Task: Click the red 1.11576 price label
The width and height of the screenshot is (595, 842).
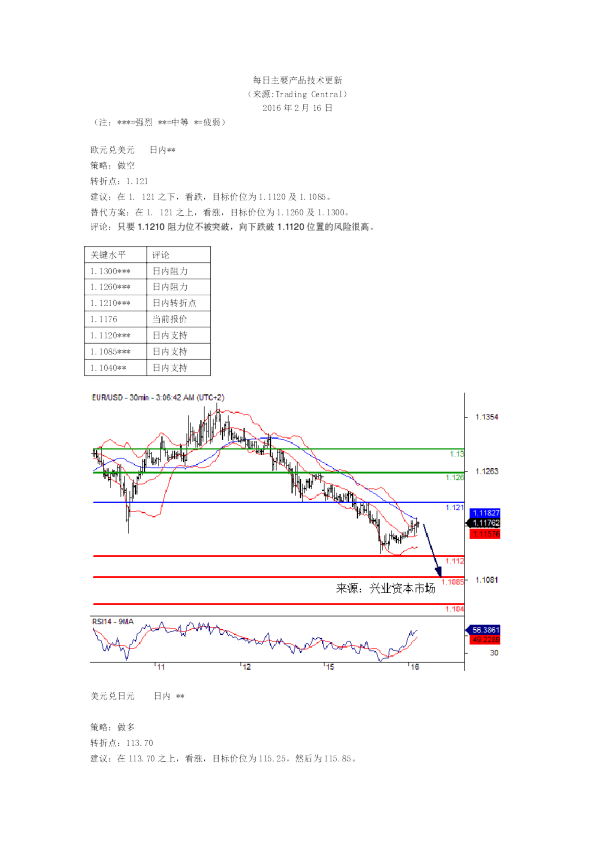Action: [x=485, y=534]
